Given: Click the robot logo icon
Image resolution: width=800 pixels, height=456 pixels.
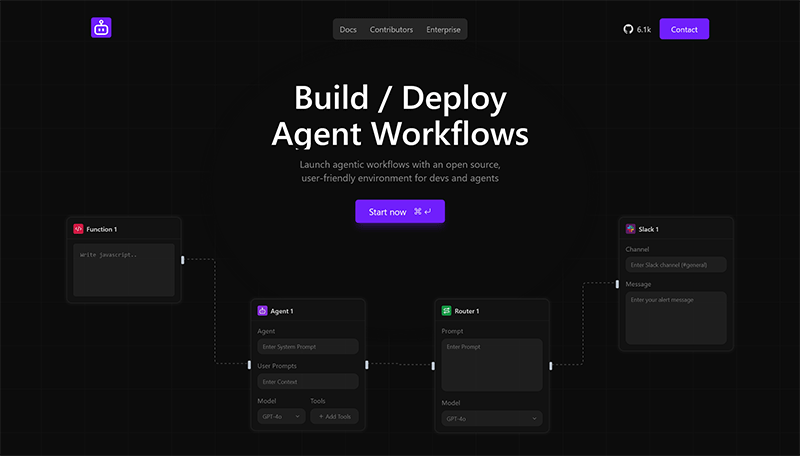Looking at the screenshot, I should 101,29.
